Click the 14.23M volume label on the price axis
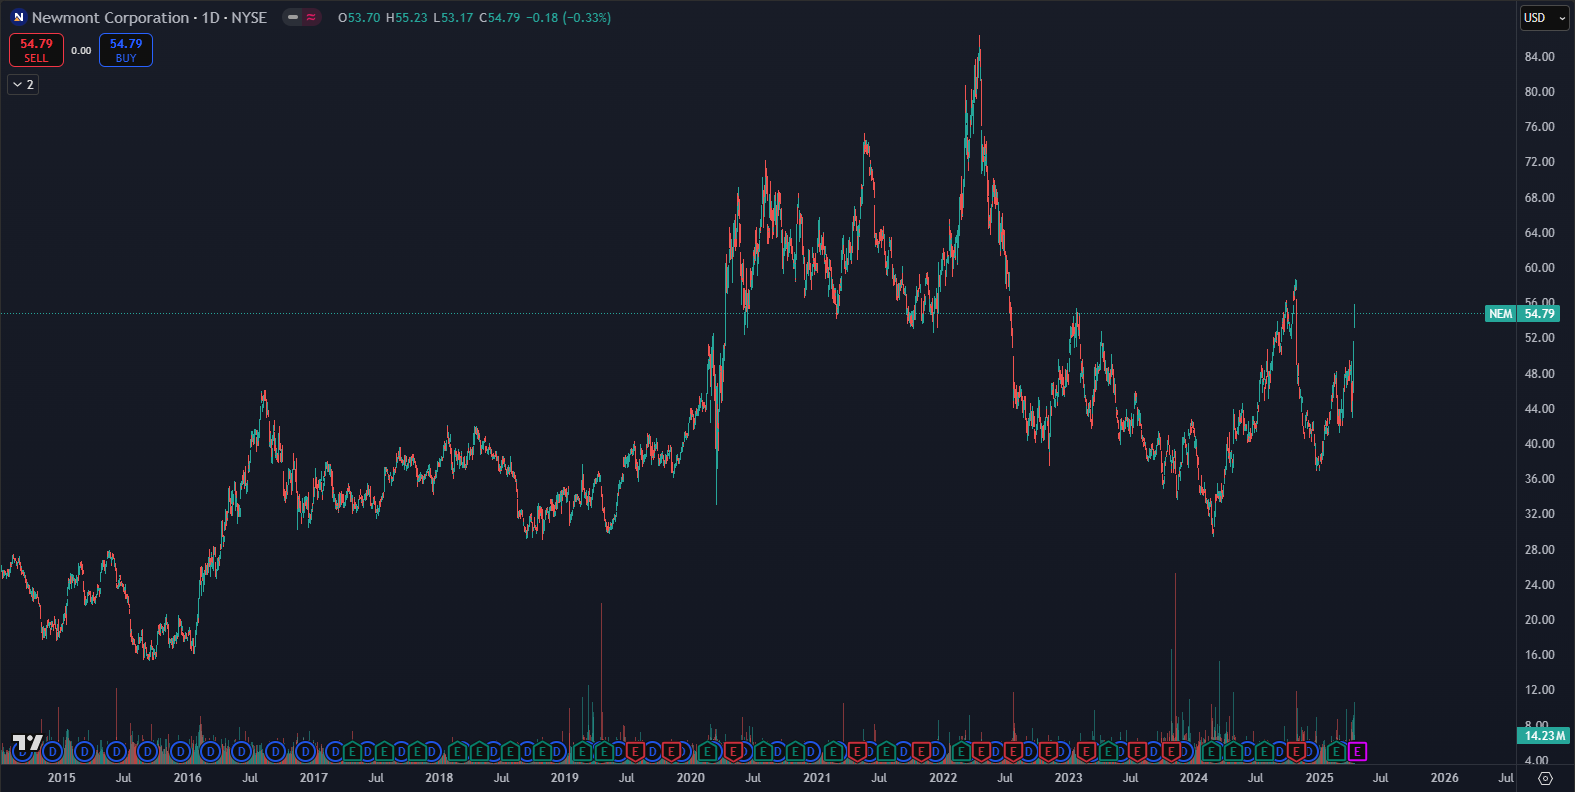The image size is (1575, 792). pos(1544,736)
